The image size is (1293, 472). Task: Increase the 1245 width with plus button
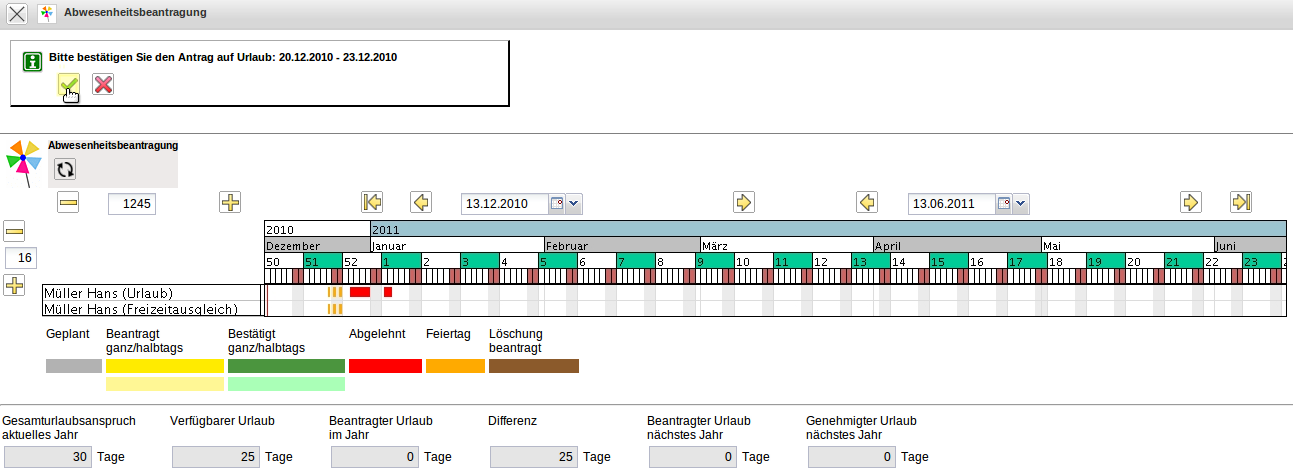coord(230,203)
